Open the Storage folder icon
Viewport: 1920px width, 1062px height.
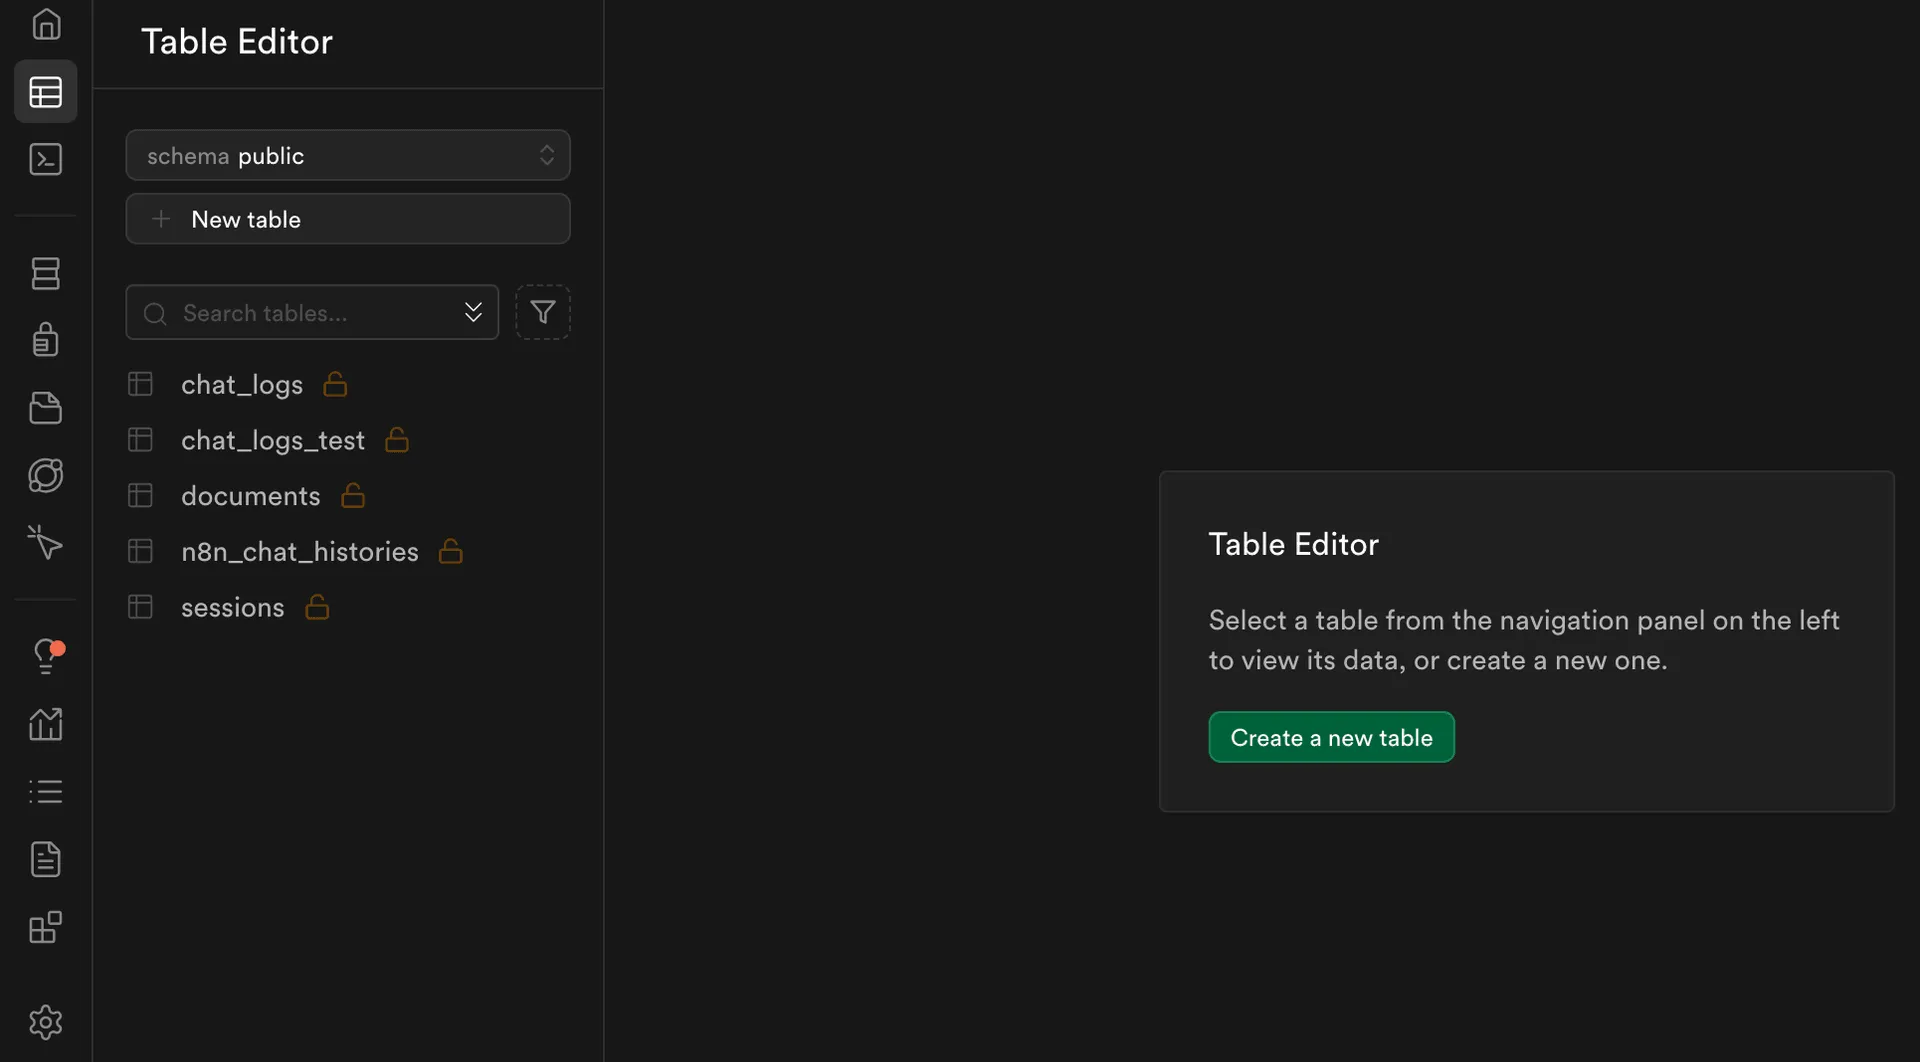tap(46, 408)
